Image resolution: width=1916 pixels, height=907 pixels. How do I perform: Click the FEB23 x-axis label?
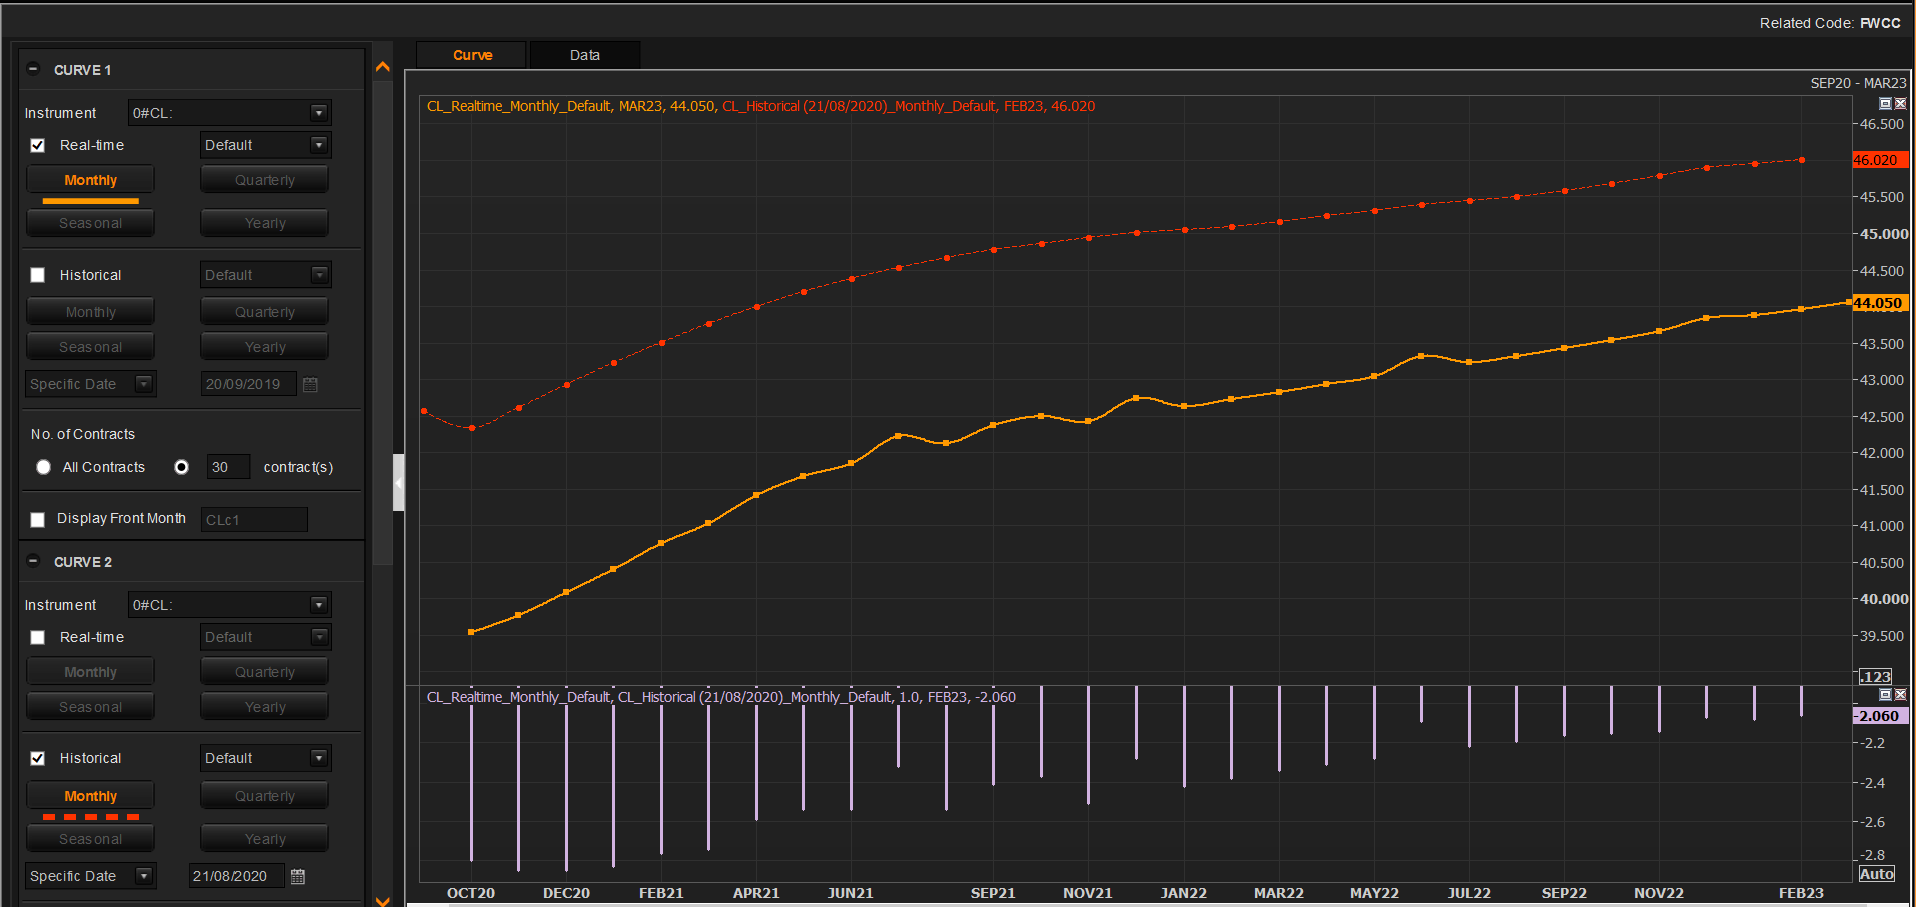1801,893
